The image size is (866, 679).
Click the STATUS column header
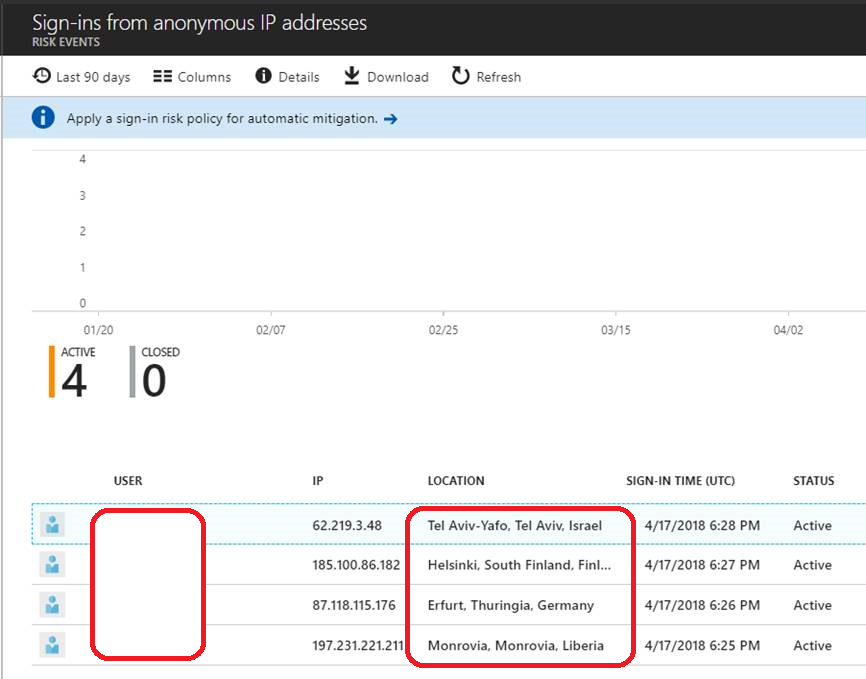tap(813, 481)
